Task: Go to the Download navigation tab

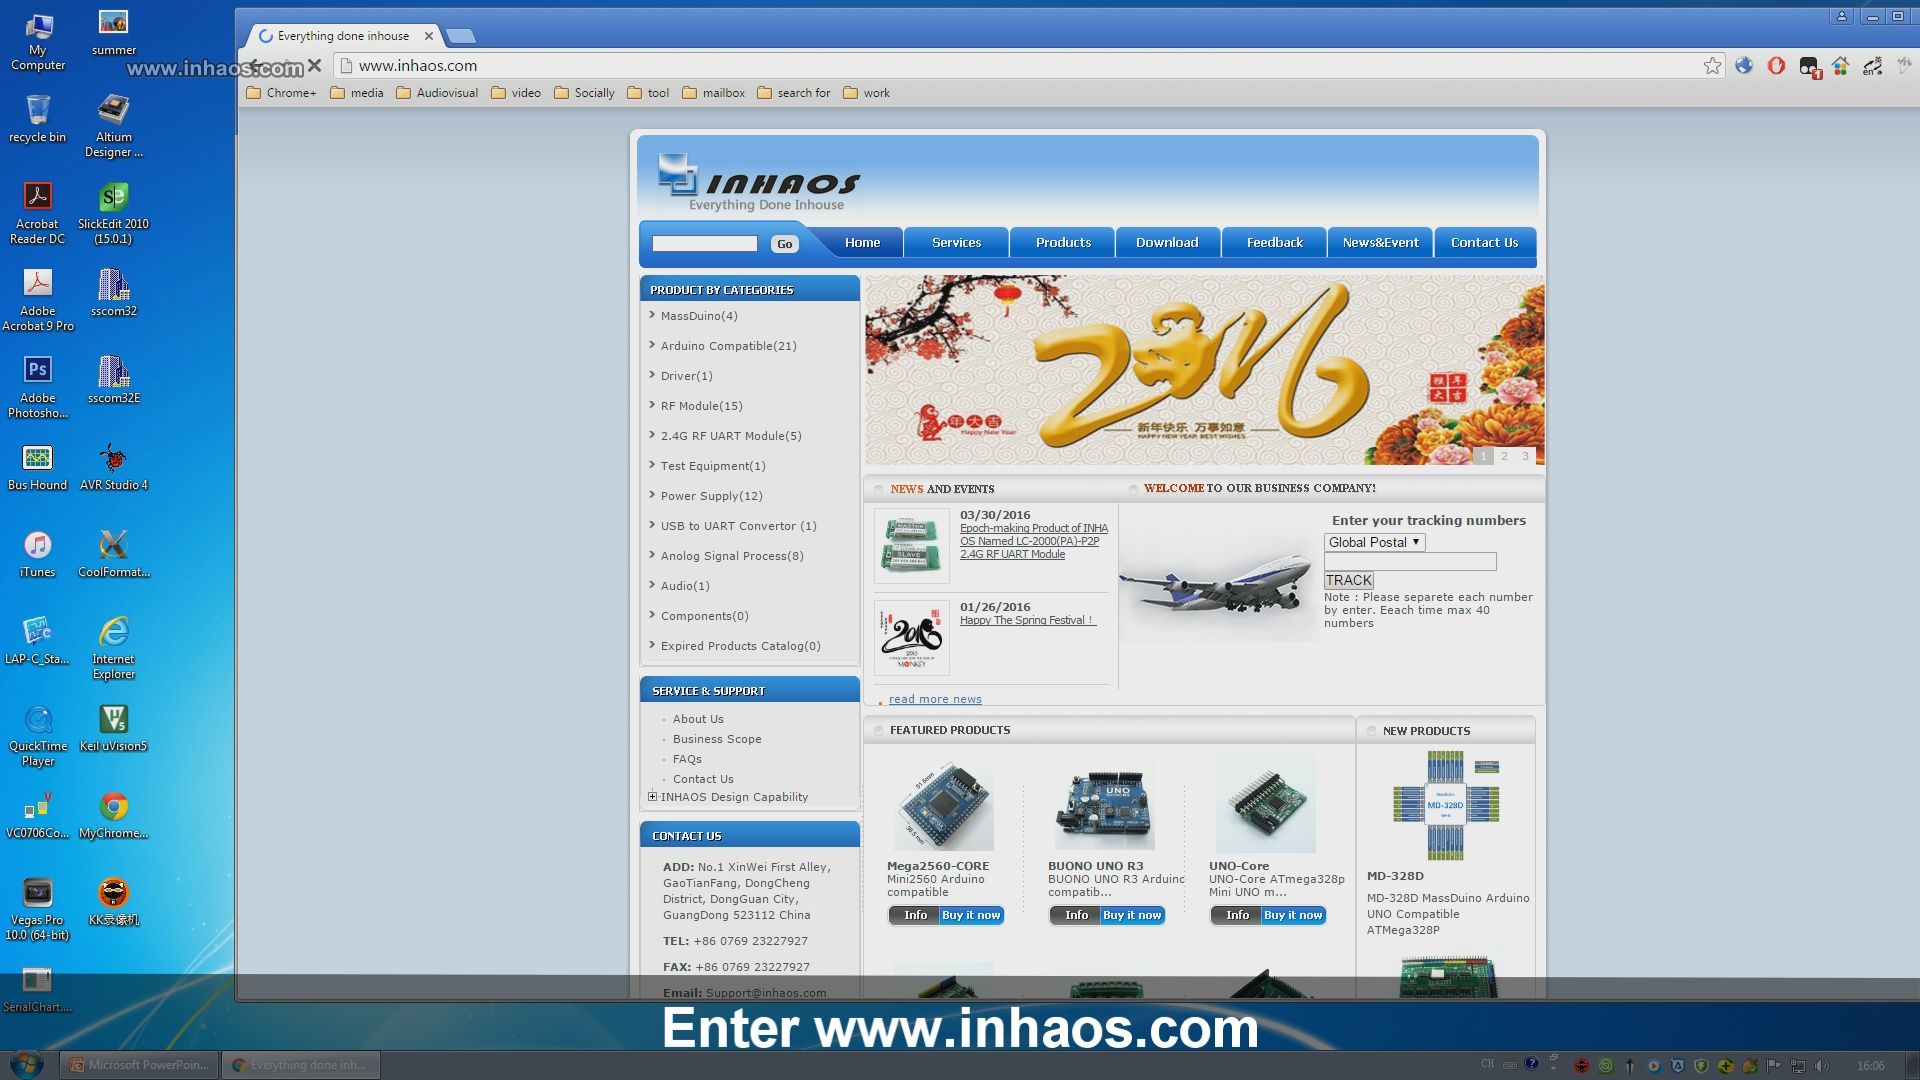Action: coord(1167,243)
